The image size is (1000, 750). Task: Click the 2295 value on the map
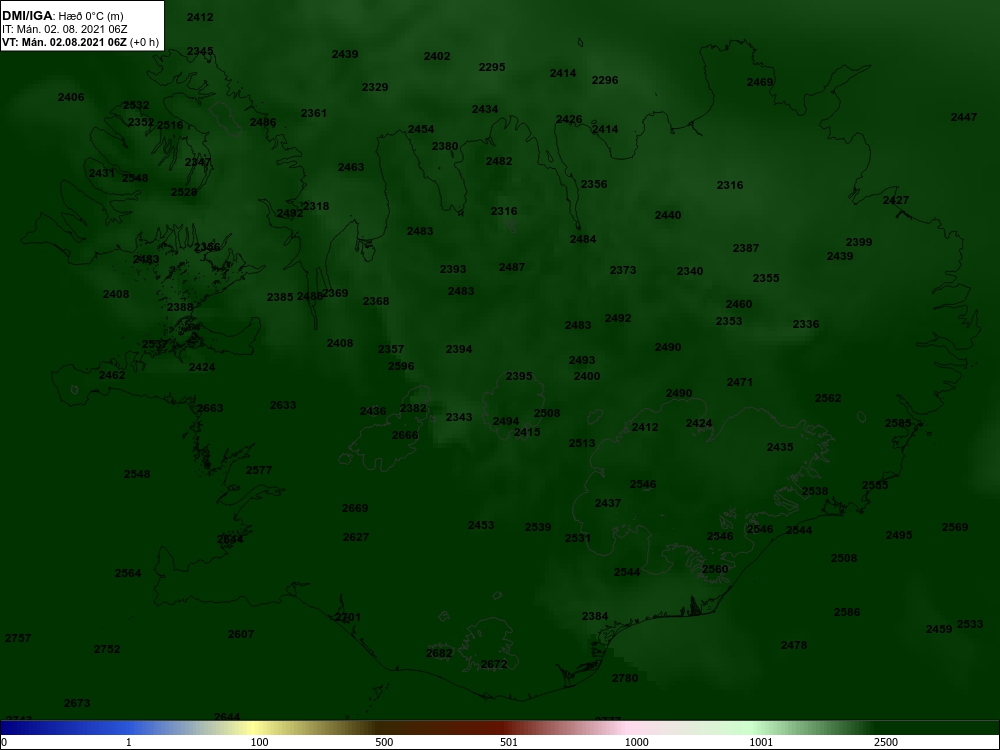click(492, 67)
